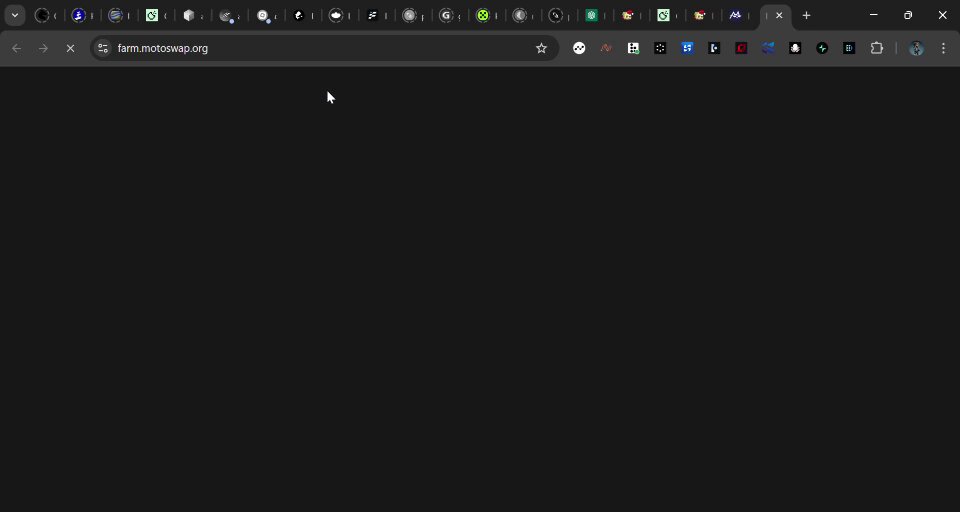Open the tab search dropdown arrow
This screenshot has height=512, width=960.
[15, 15]
